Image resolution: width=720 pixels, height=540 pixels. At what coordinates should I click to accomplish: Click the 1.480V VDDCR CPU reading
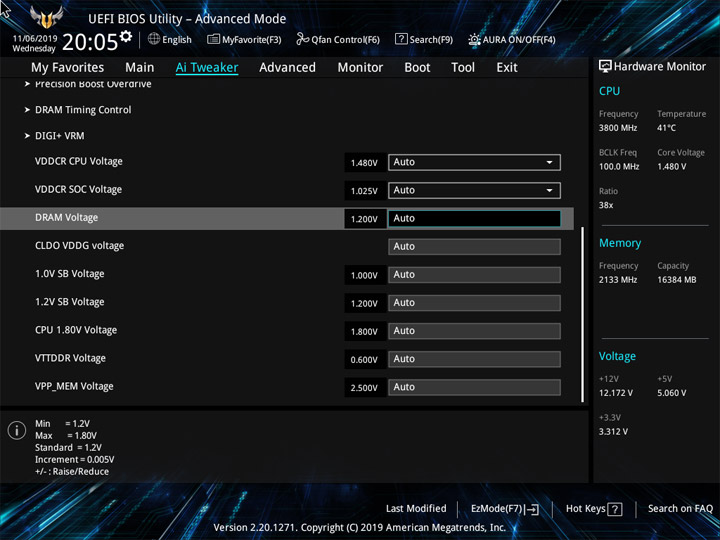[x=364, y=163]
